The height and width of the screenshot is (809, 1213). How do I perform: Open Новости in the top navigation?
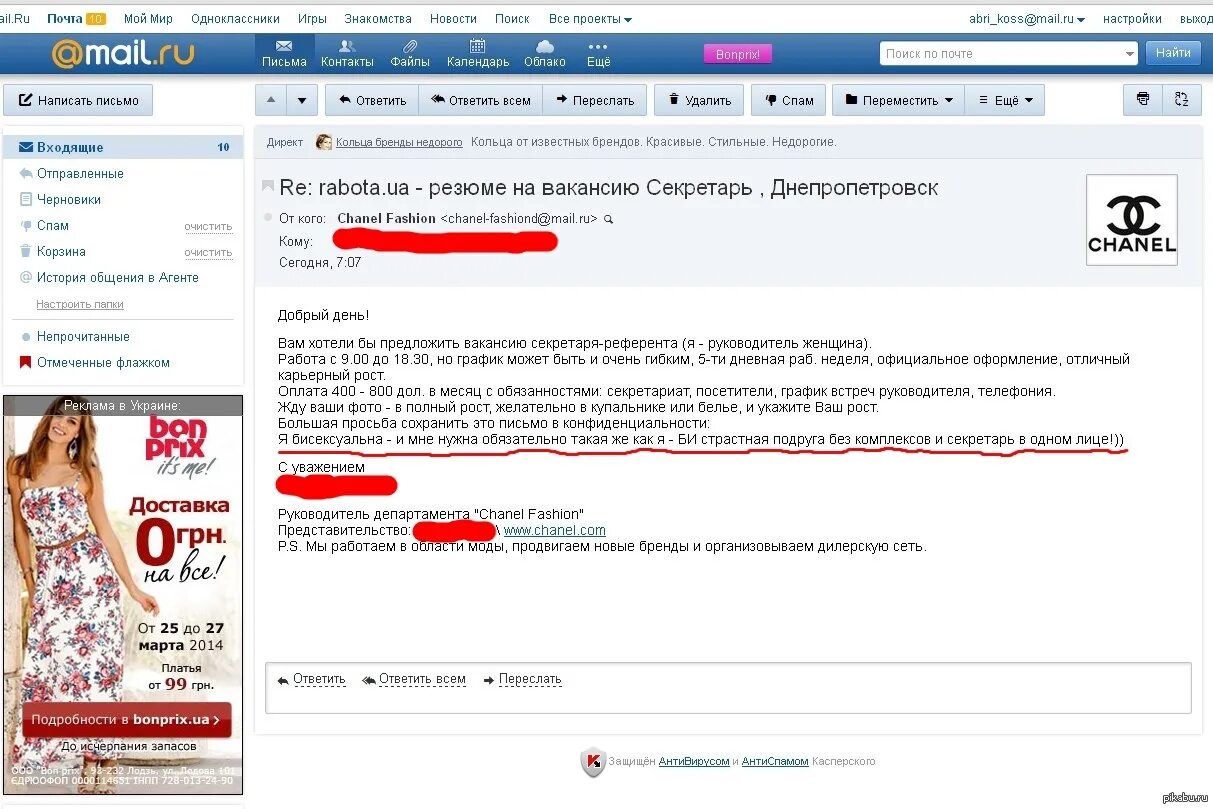453,19
